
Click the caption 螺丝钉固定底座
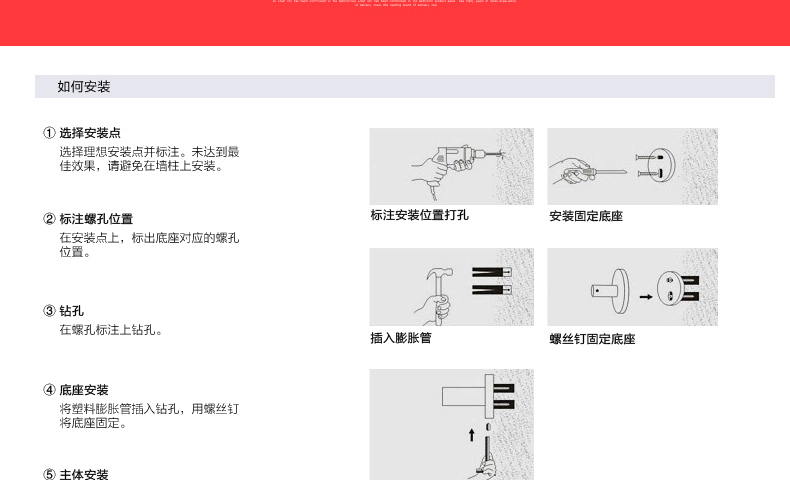tap(592, 339)
